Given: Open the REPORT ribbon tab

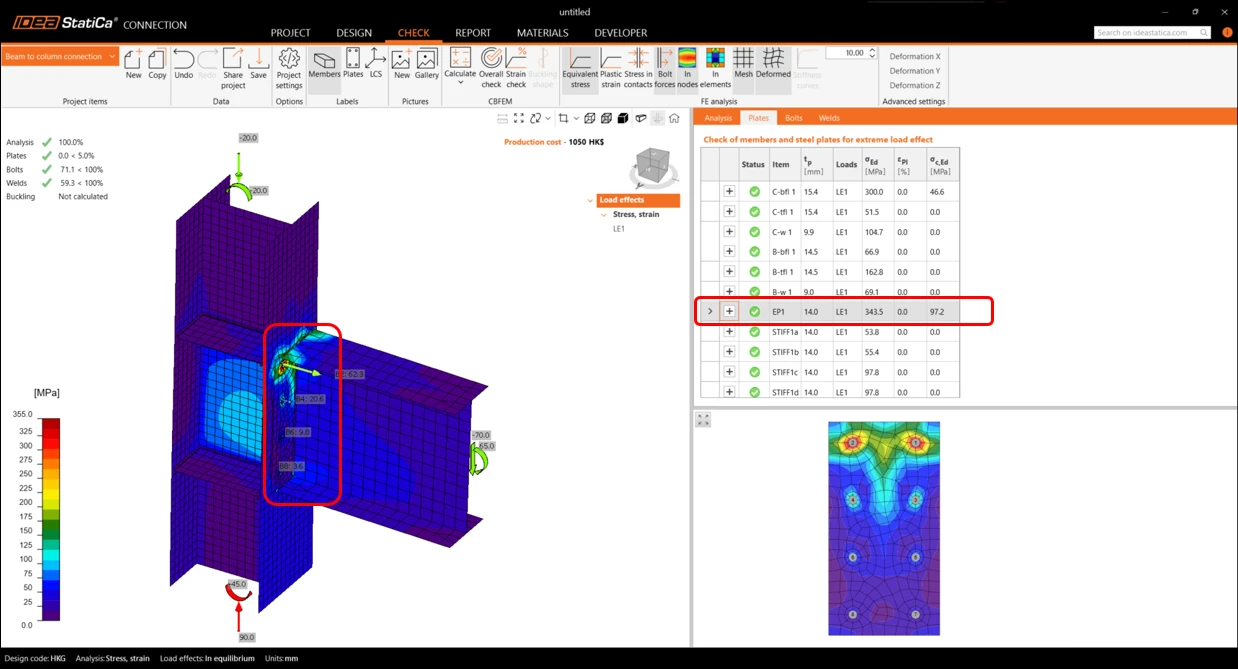Looking at the screenshot, I should 473,33.
